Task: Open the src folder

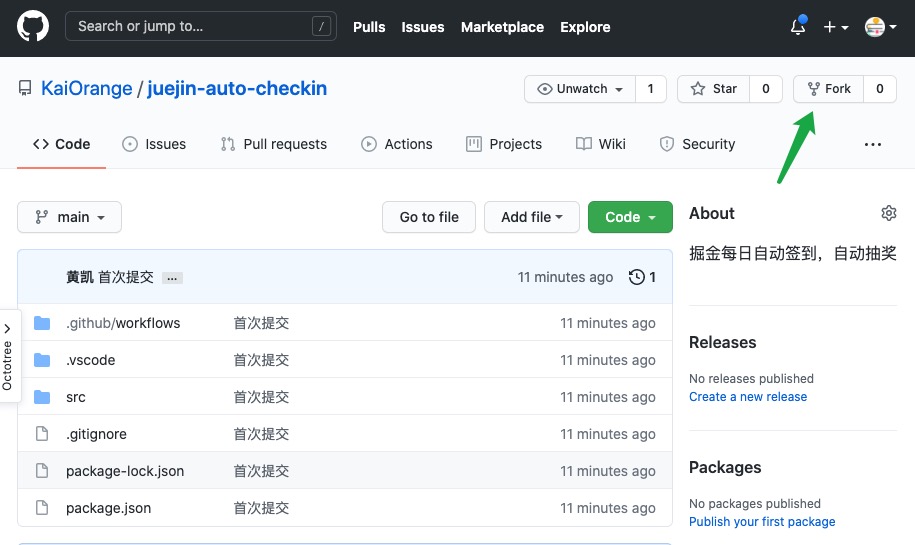Action: [x=76, y=397]
